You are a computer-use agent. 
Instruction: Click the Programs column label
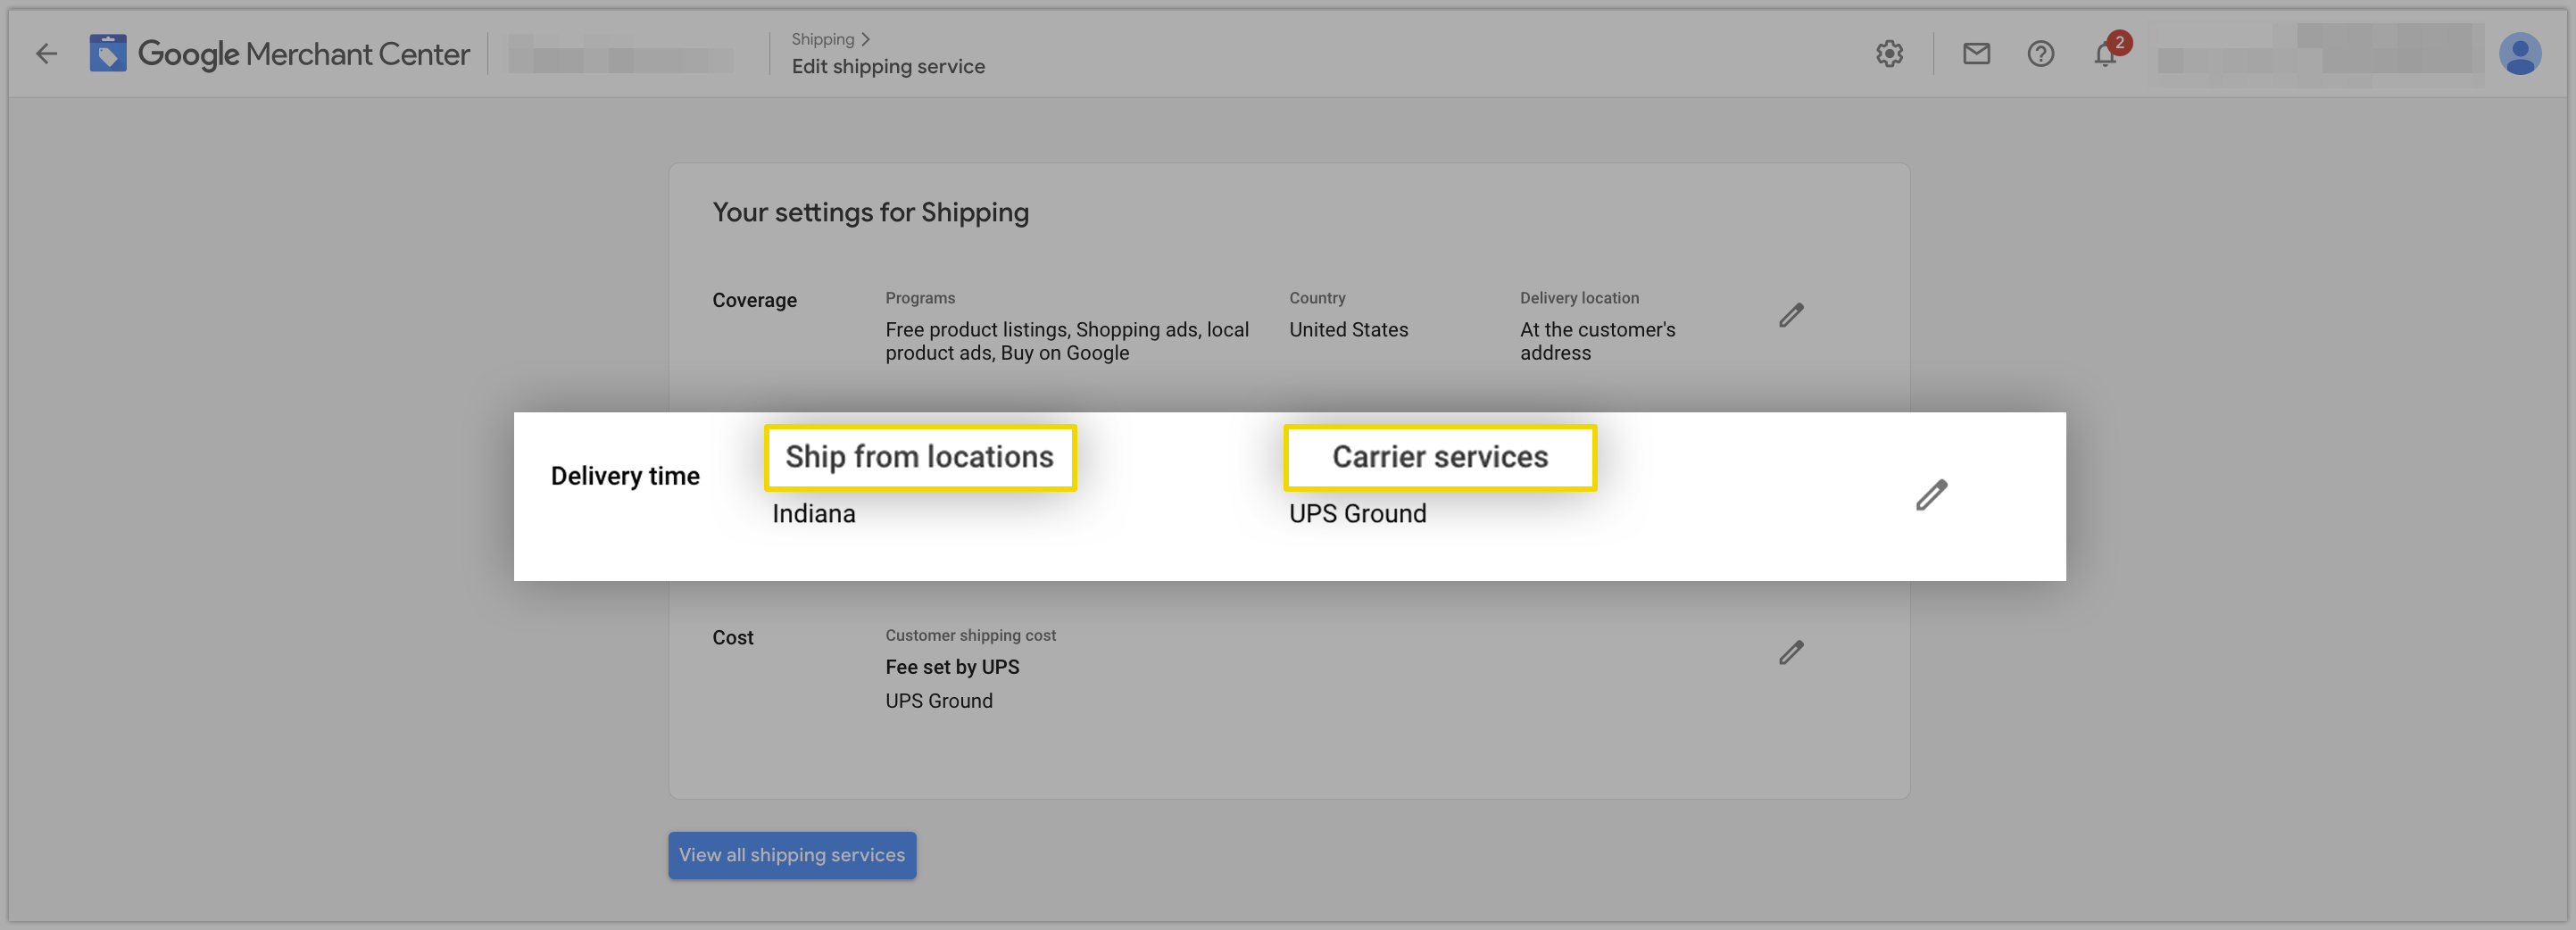920,298
